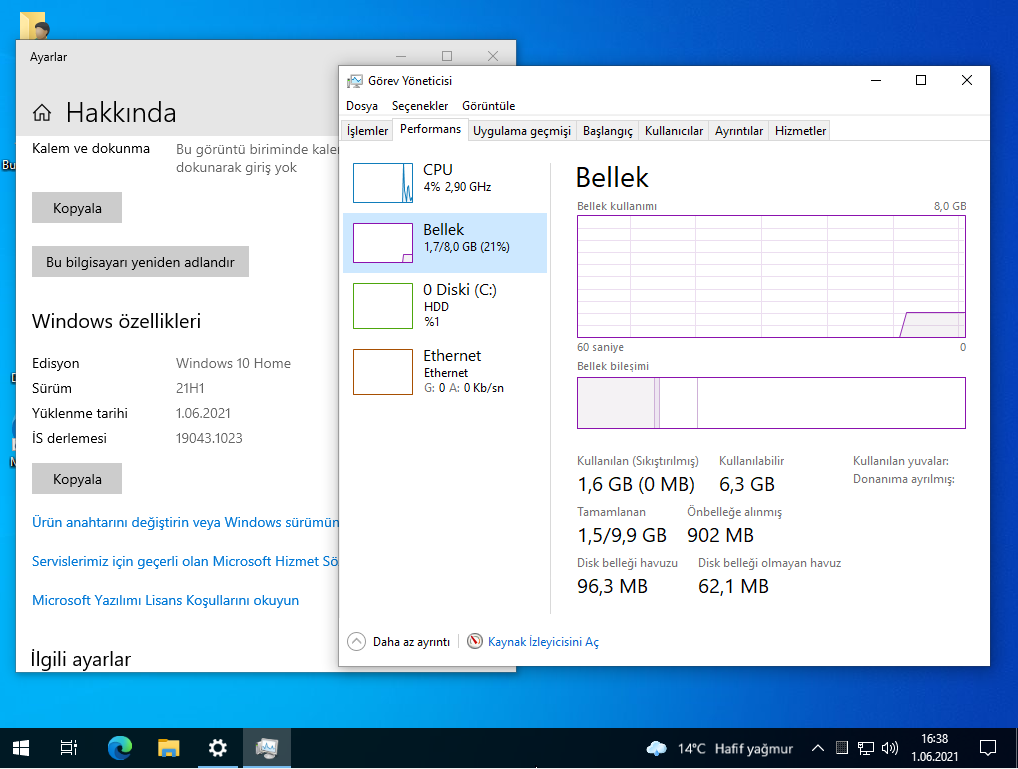The image size is (1018, 769).
Task: Click the network icon in system tray
Action: [865, 748]
